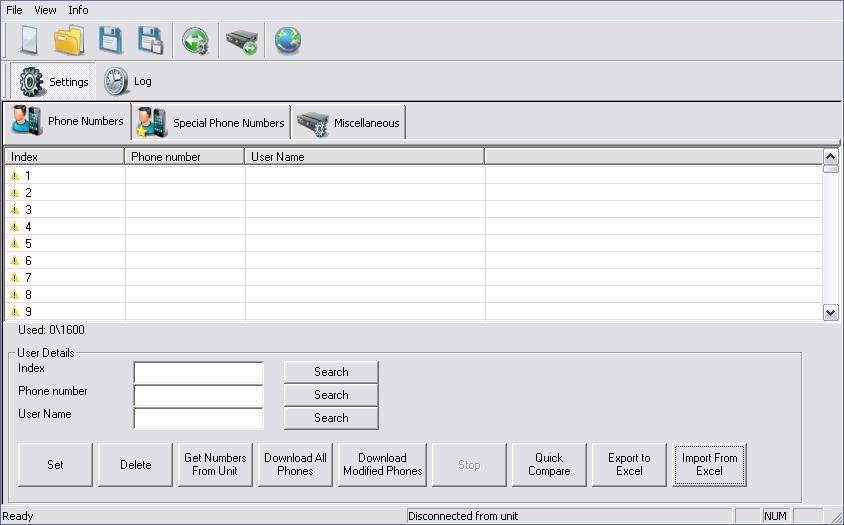The image size is (844, 525).
Task: Select the Settings view
Action: point(55,81)
